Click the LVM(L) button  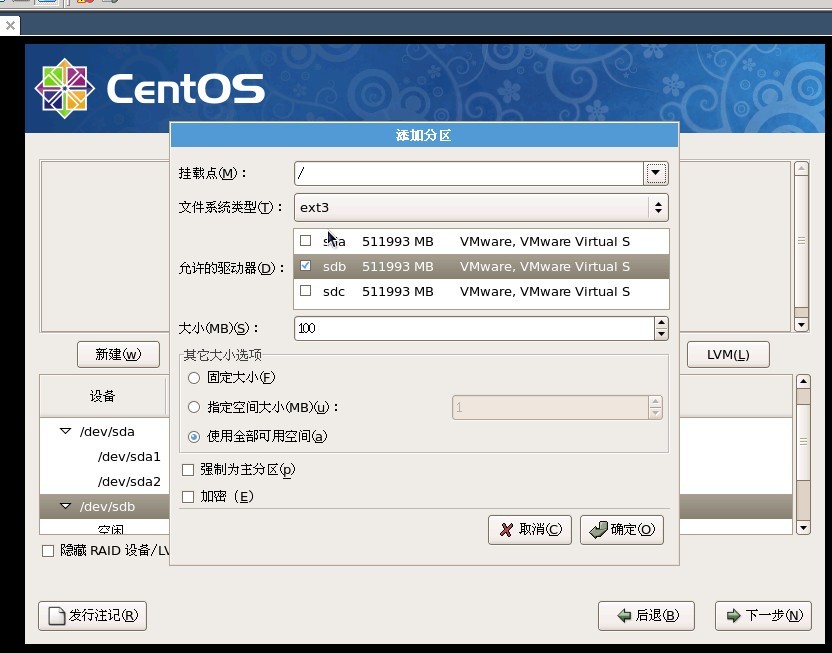[728, 354]
